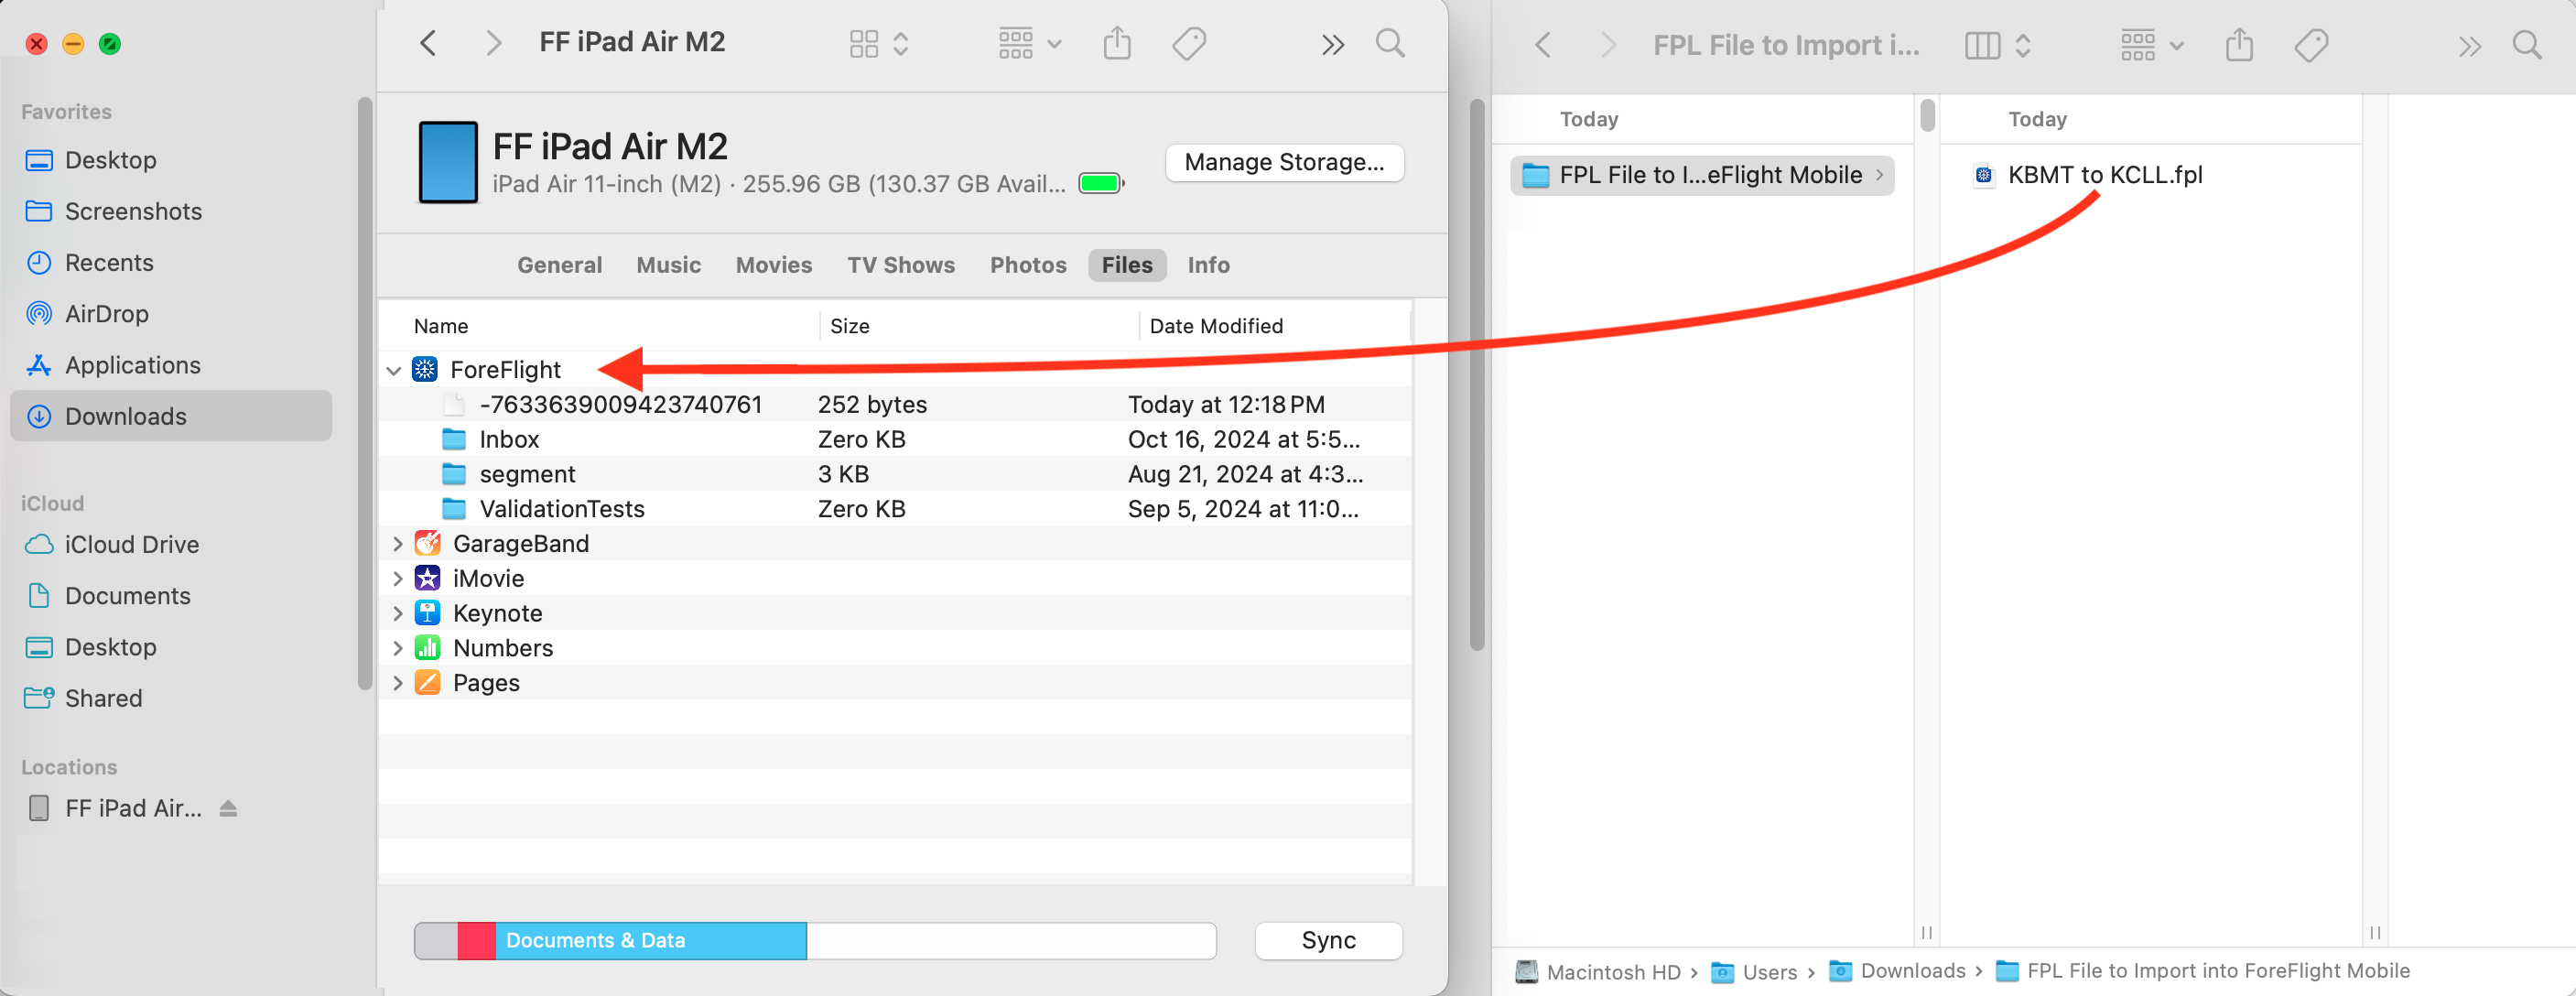Open search in FF iPad Air M2 window
2576x996 pixels.
coord(1390,43)
